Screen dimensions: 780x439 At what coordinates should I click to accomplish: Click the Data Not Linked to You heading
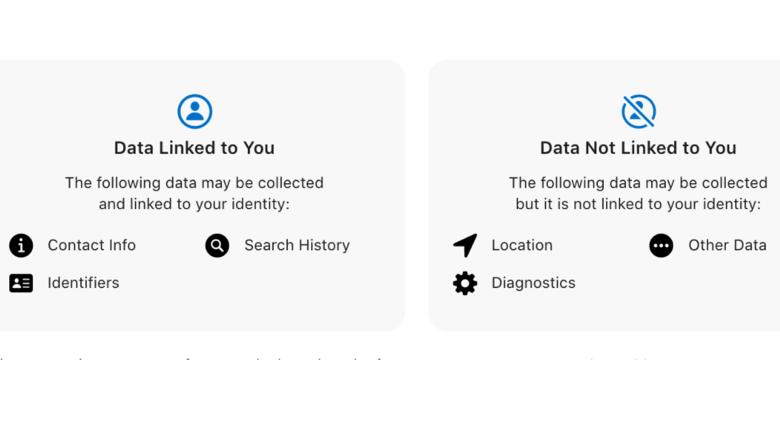coord(638,148)
